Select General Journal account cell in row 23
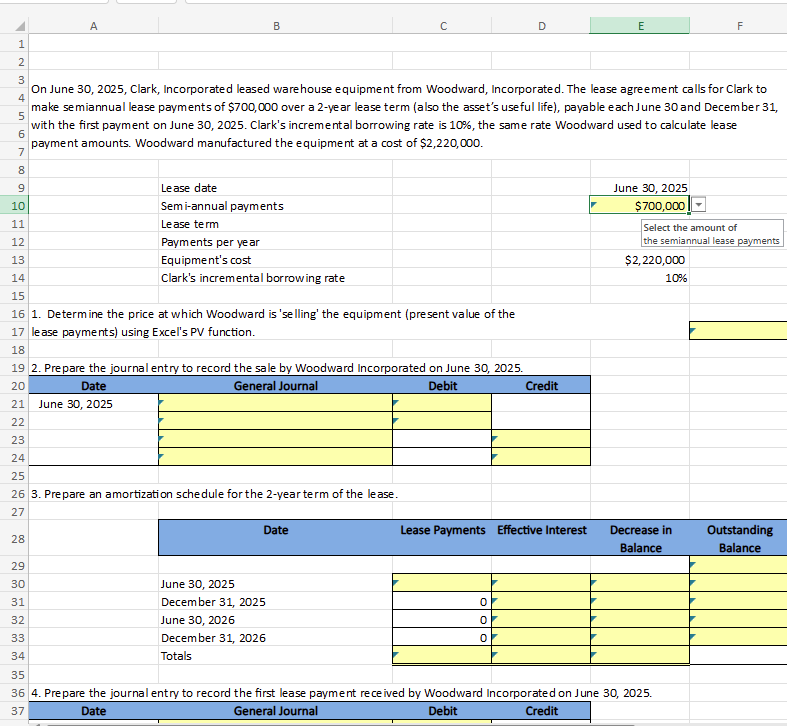This screenshot has height=726, width=787. [x=276, y=439]
